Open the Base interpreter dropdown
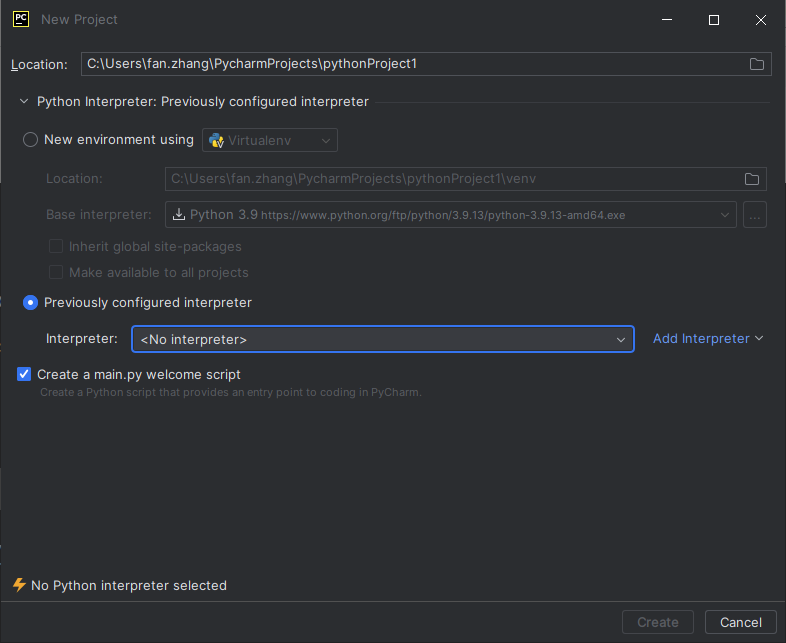This screenshot has width=786, height=643. tap(451, 215)
